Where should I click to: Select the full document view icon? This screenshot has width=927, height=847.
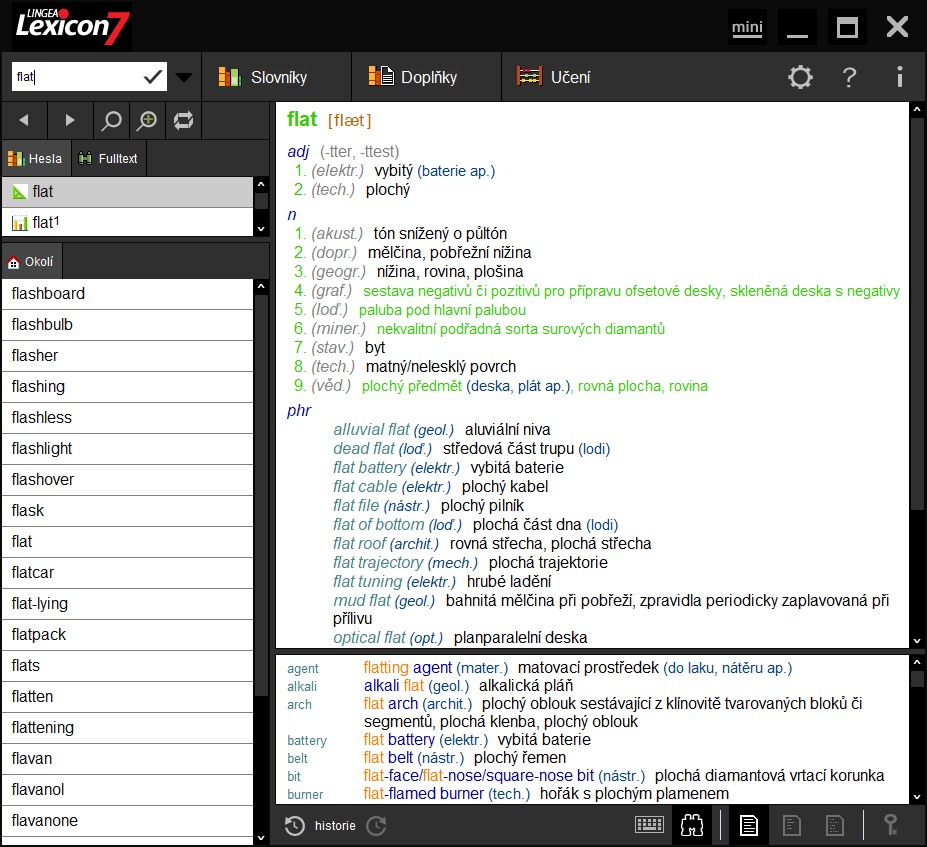click(x=748, y=825)
